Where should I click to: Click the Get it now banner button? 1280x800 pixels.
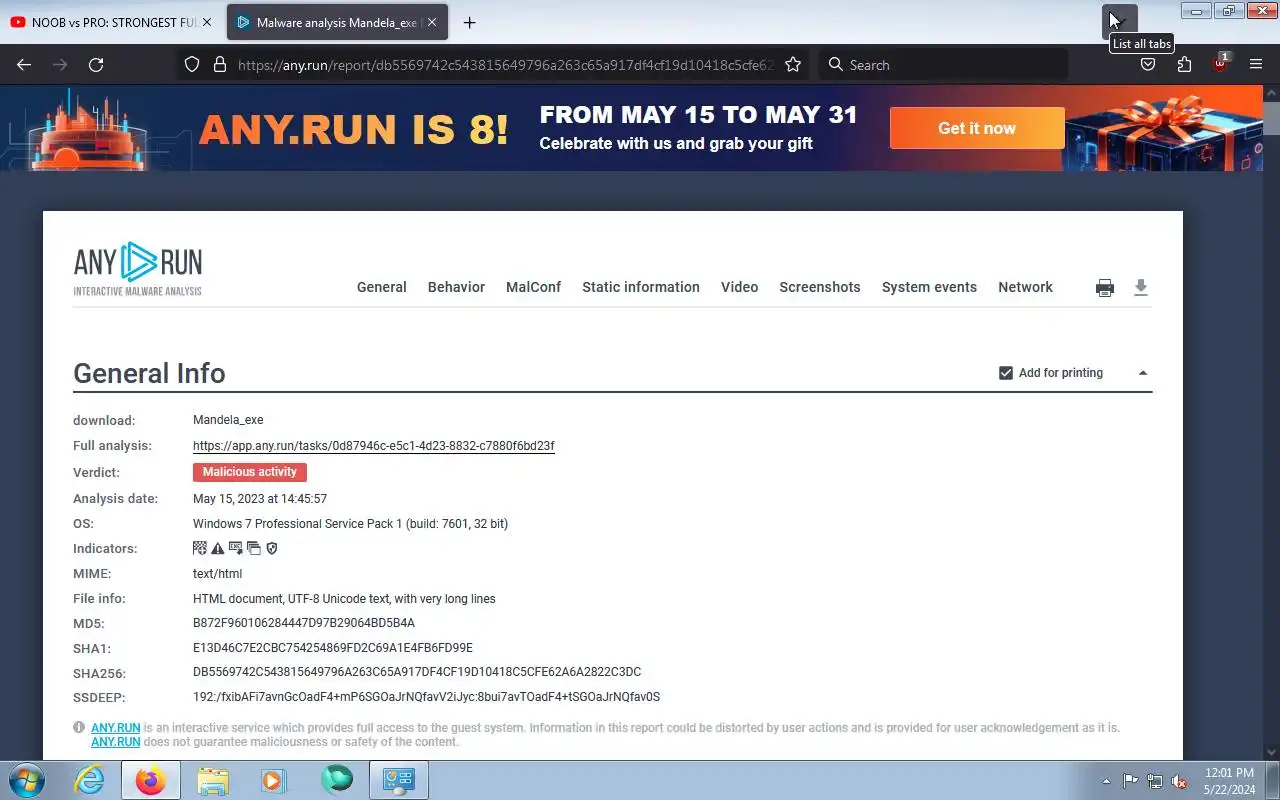[x=977, y=128]
